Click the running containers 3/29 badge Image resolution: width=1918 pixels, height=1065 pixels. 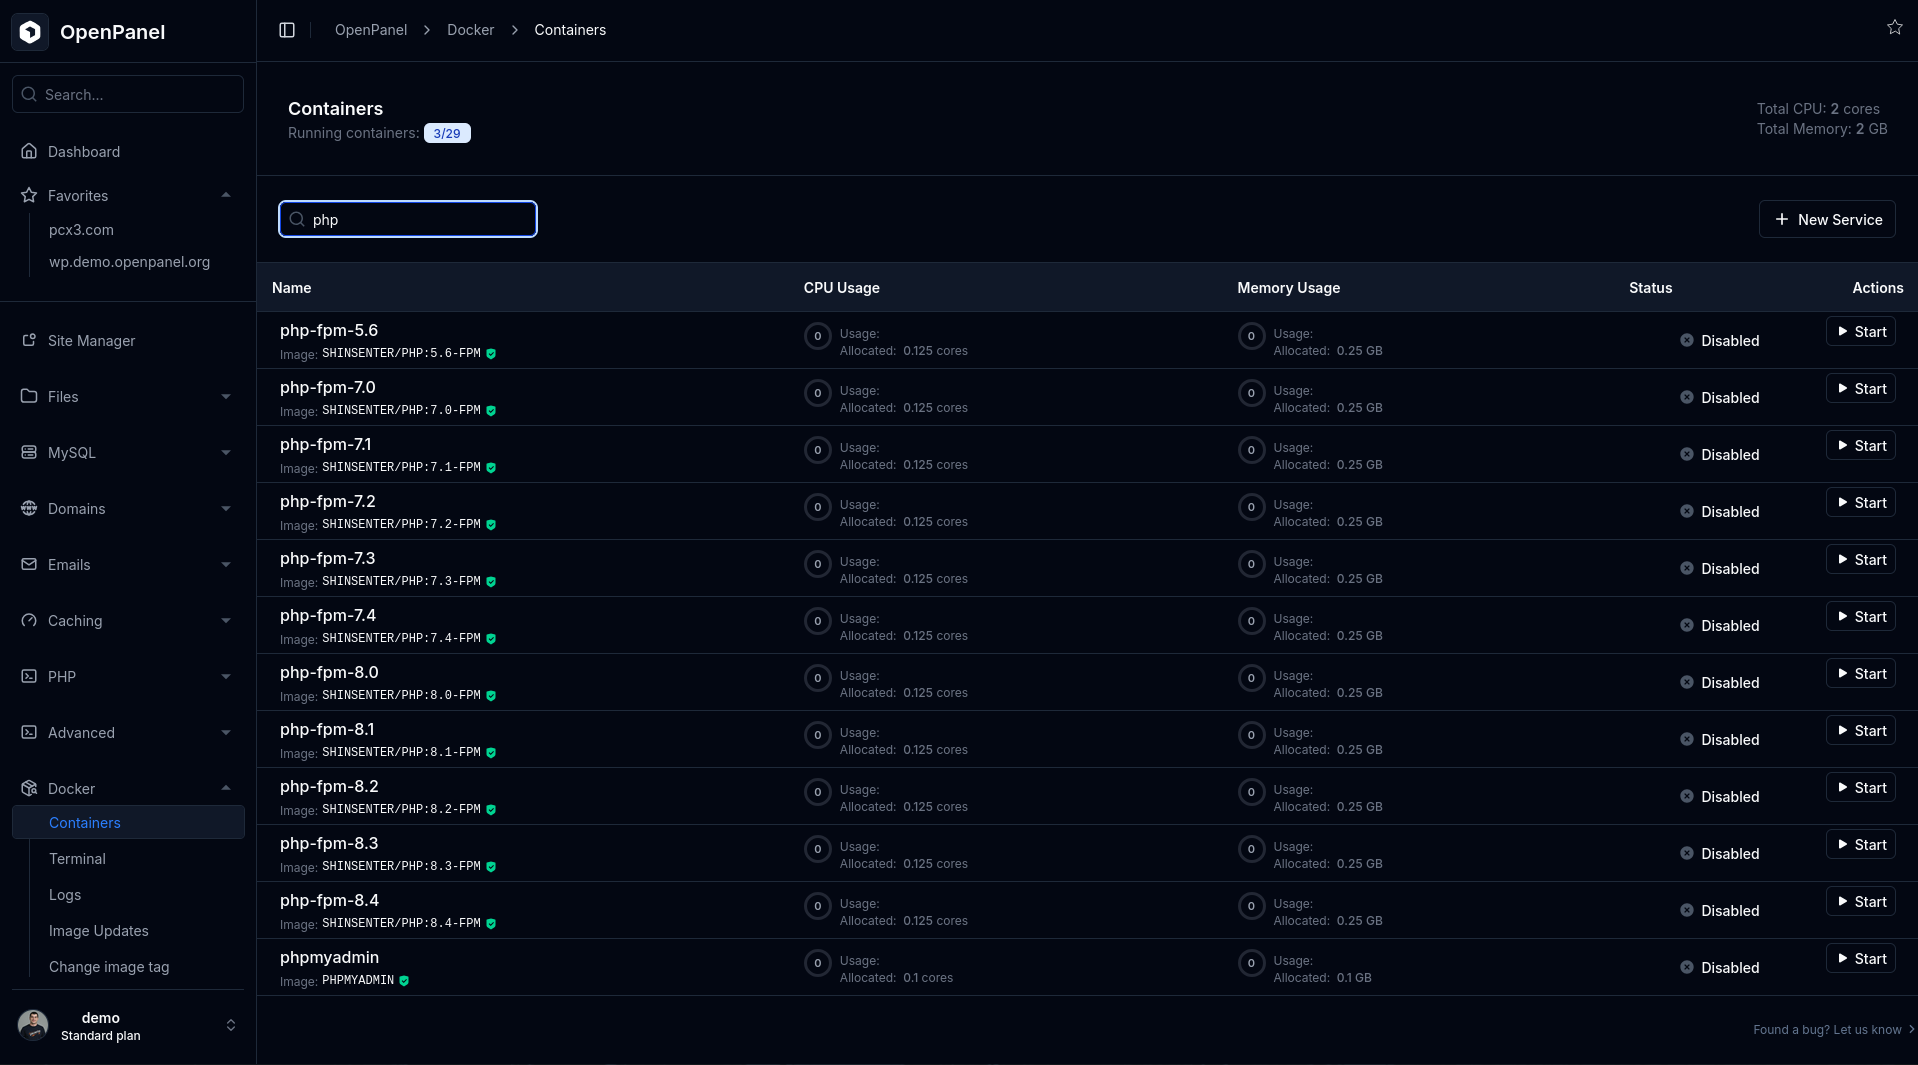pyautogui.click(x=447, y=133)
